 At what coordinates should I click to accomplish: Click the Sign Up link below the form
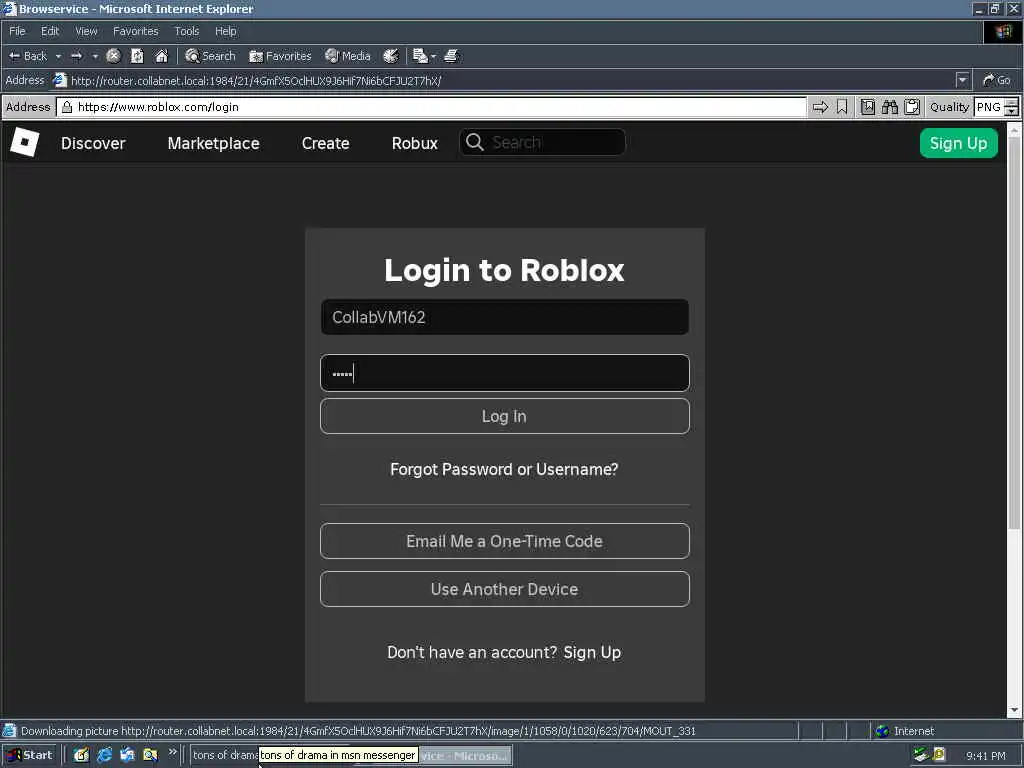592,652
